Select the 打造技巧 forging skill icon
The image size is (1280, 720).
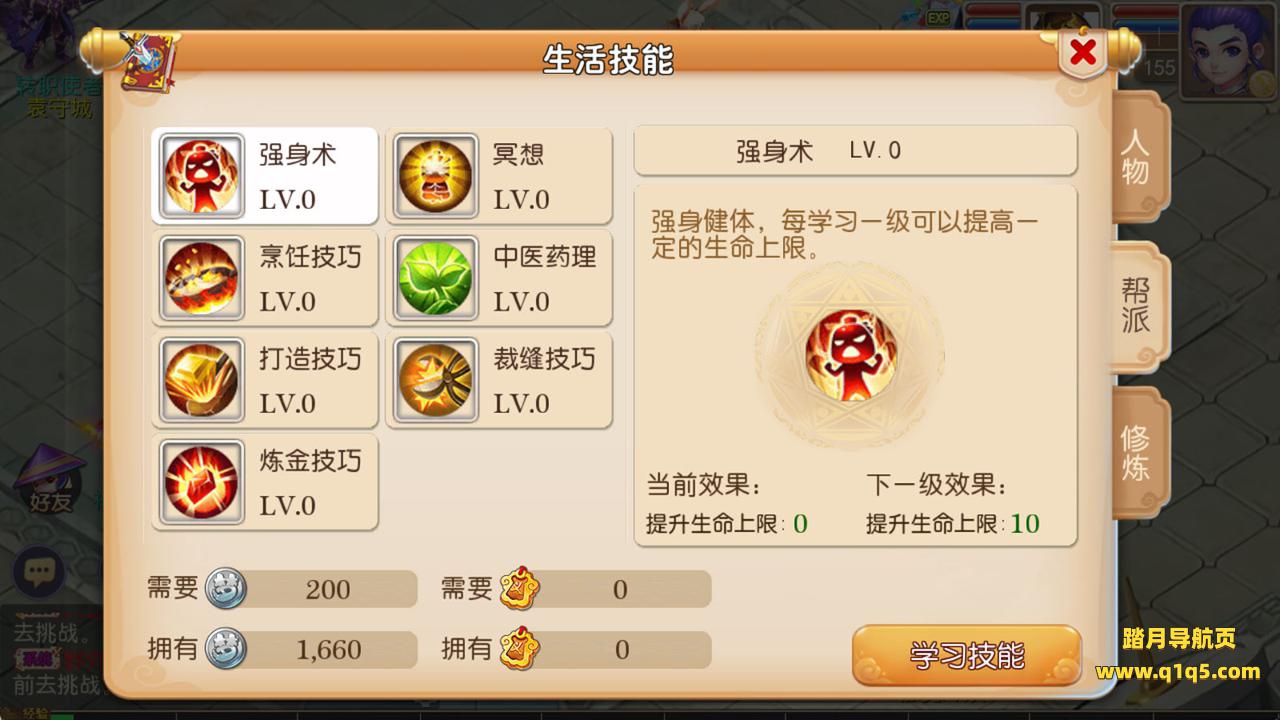coord(202,380)
